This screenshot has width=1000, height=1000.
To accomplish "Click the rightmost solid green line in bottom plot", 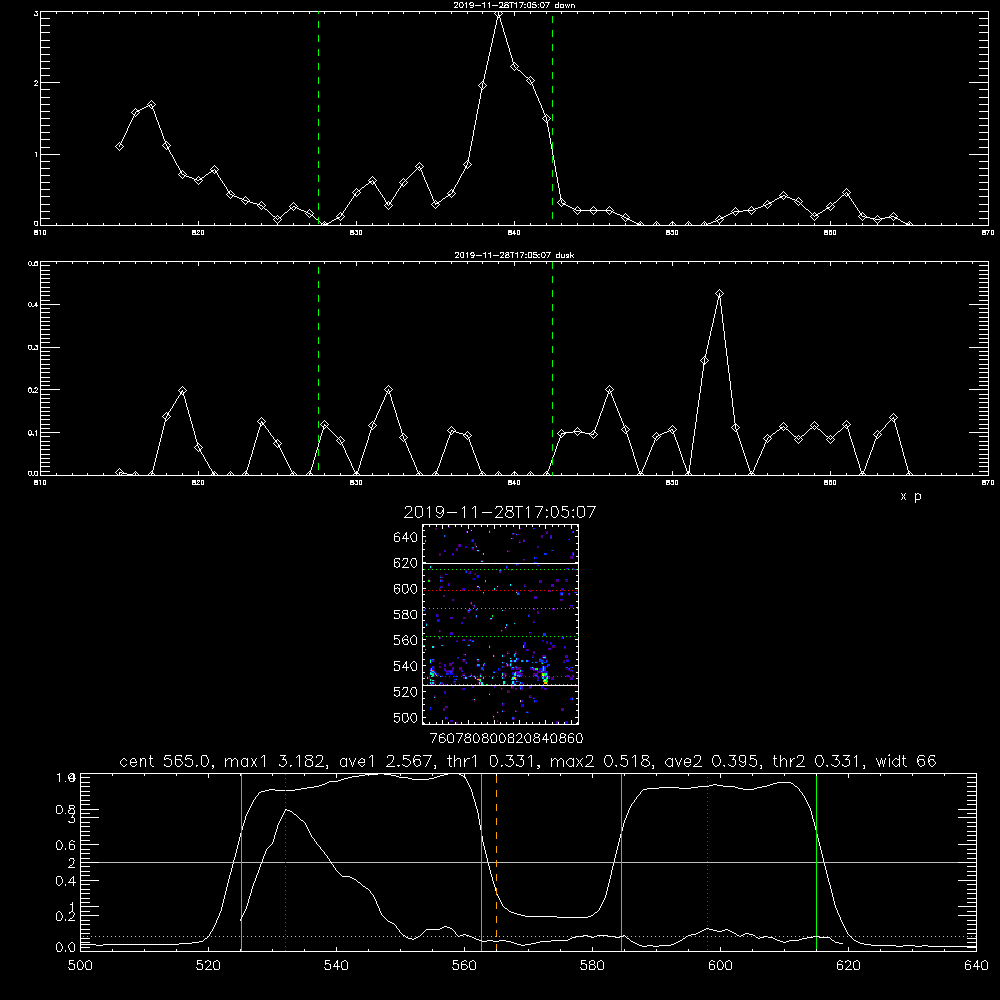I will [816, 861].
